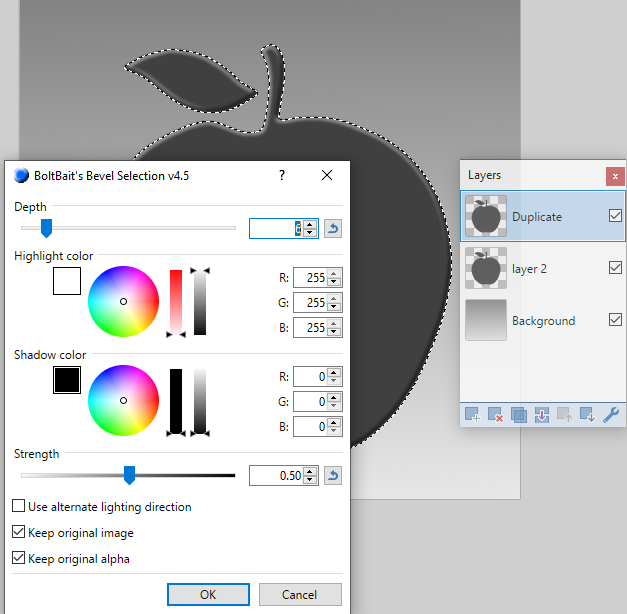Increase Strength with up arrow
This screenshot has width=627, height=614.
[x=310, y=472]
